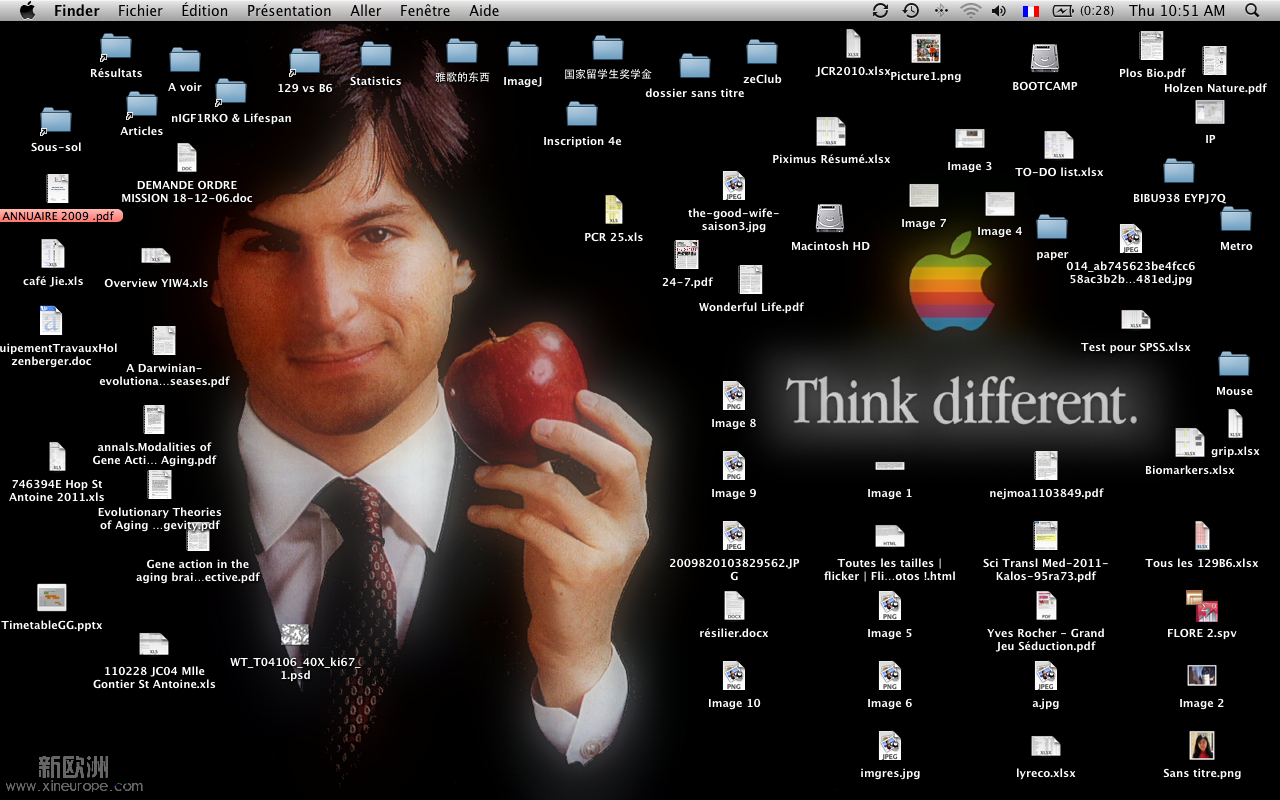Select the JCR2010.xlsx file
1280x800 pixels.
coord(853,45)
